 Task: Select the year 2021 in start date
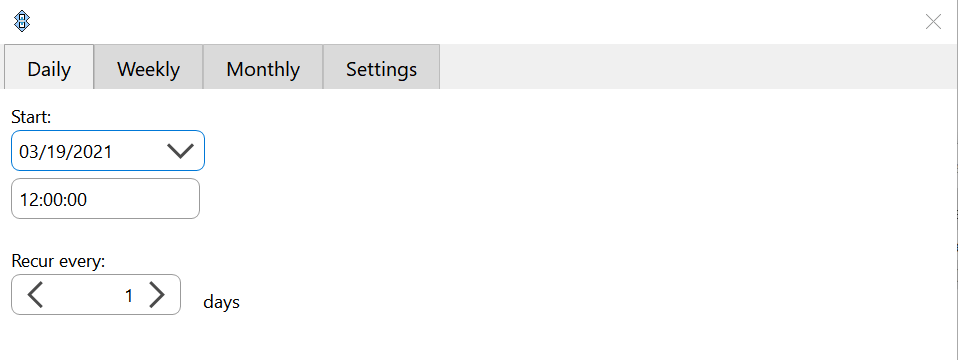tap(92, 151)
